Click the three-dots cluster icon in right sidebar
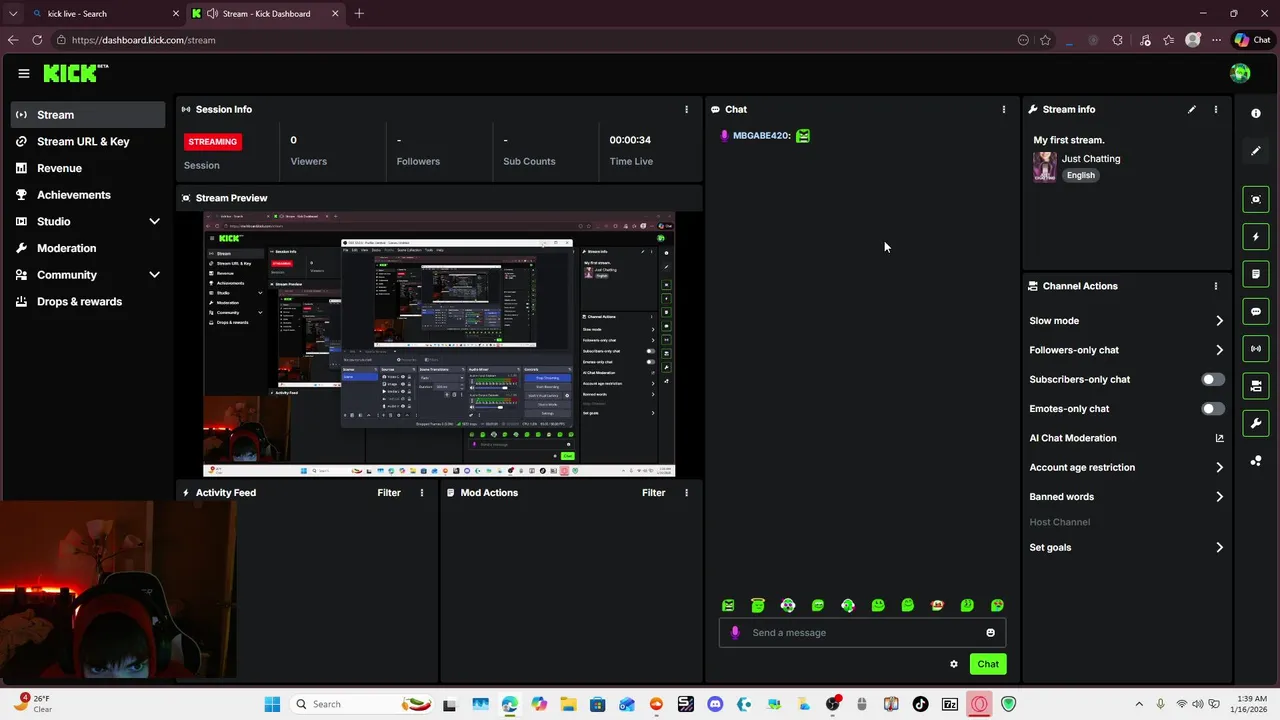1280x720 pixels. (x=1256, y=461)
